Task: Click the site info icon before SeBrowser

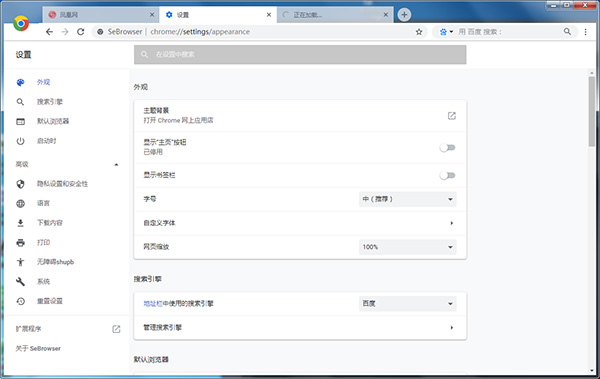Action: pyautogui.click(x=100, y=32)
